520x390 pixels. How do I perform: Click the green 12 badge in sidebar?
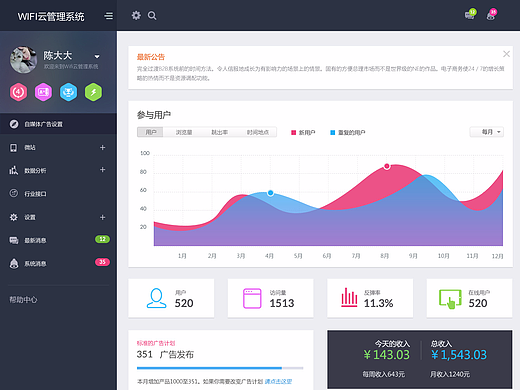102,239
